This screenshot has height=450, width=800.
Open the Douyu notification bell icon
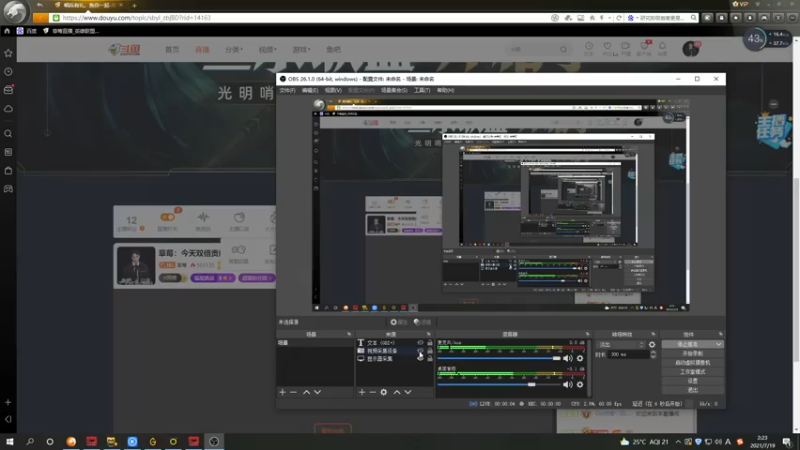(662, 47)
